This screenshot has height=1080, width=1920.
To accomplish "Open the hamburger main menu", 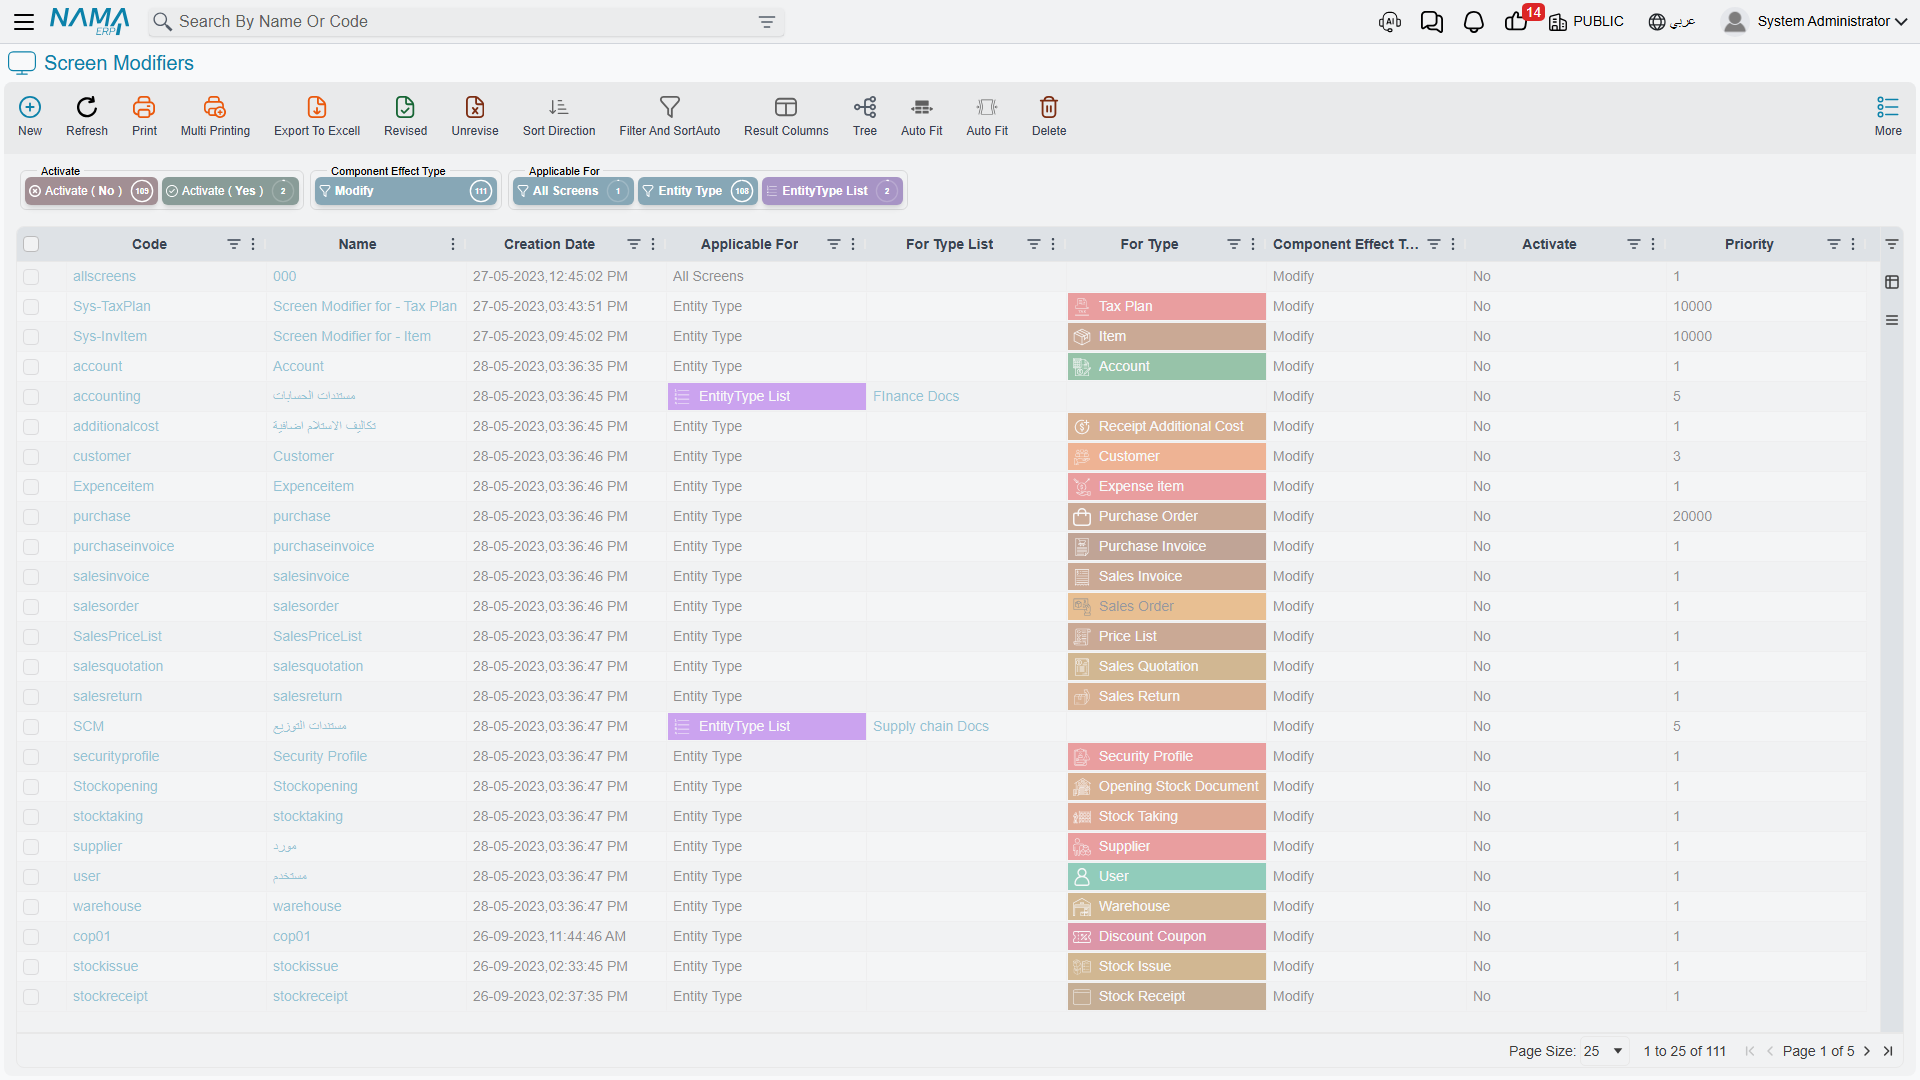I will [x=24, y=21].
